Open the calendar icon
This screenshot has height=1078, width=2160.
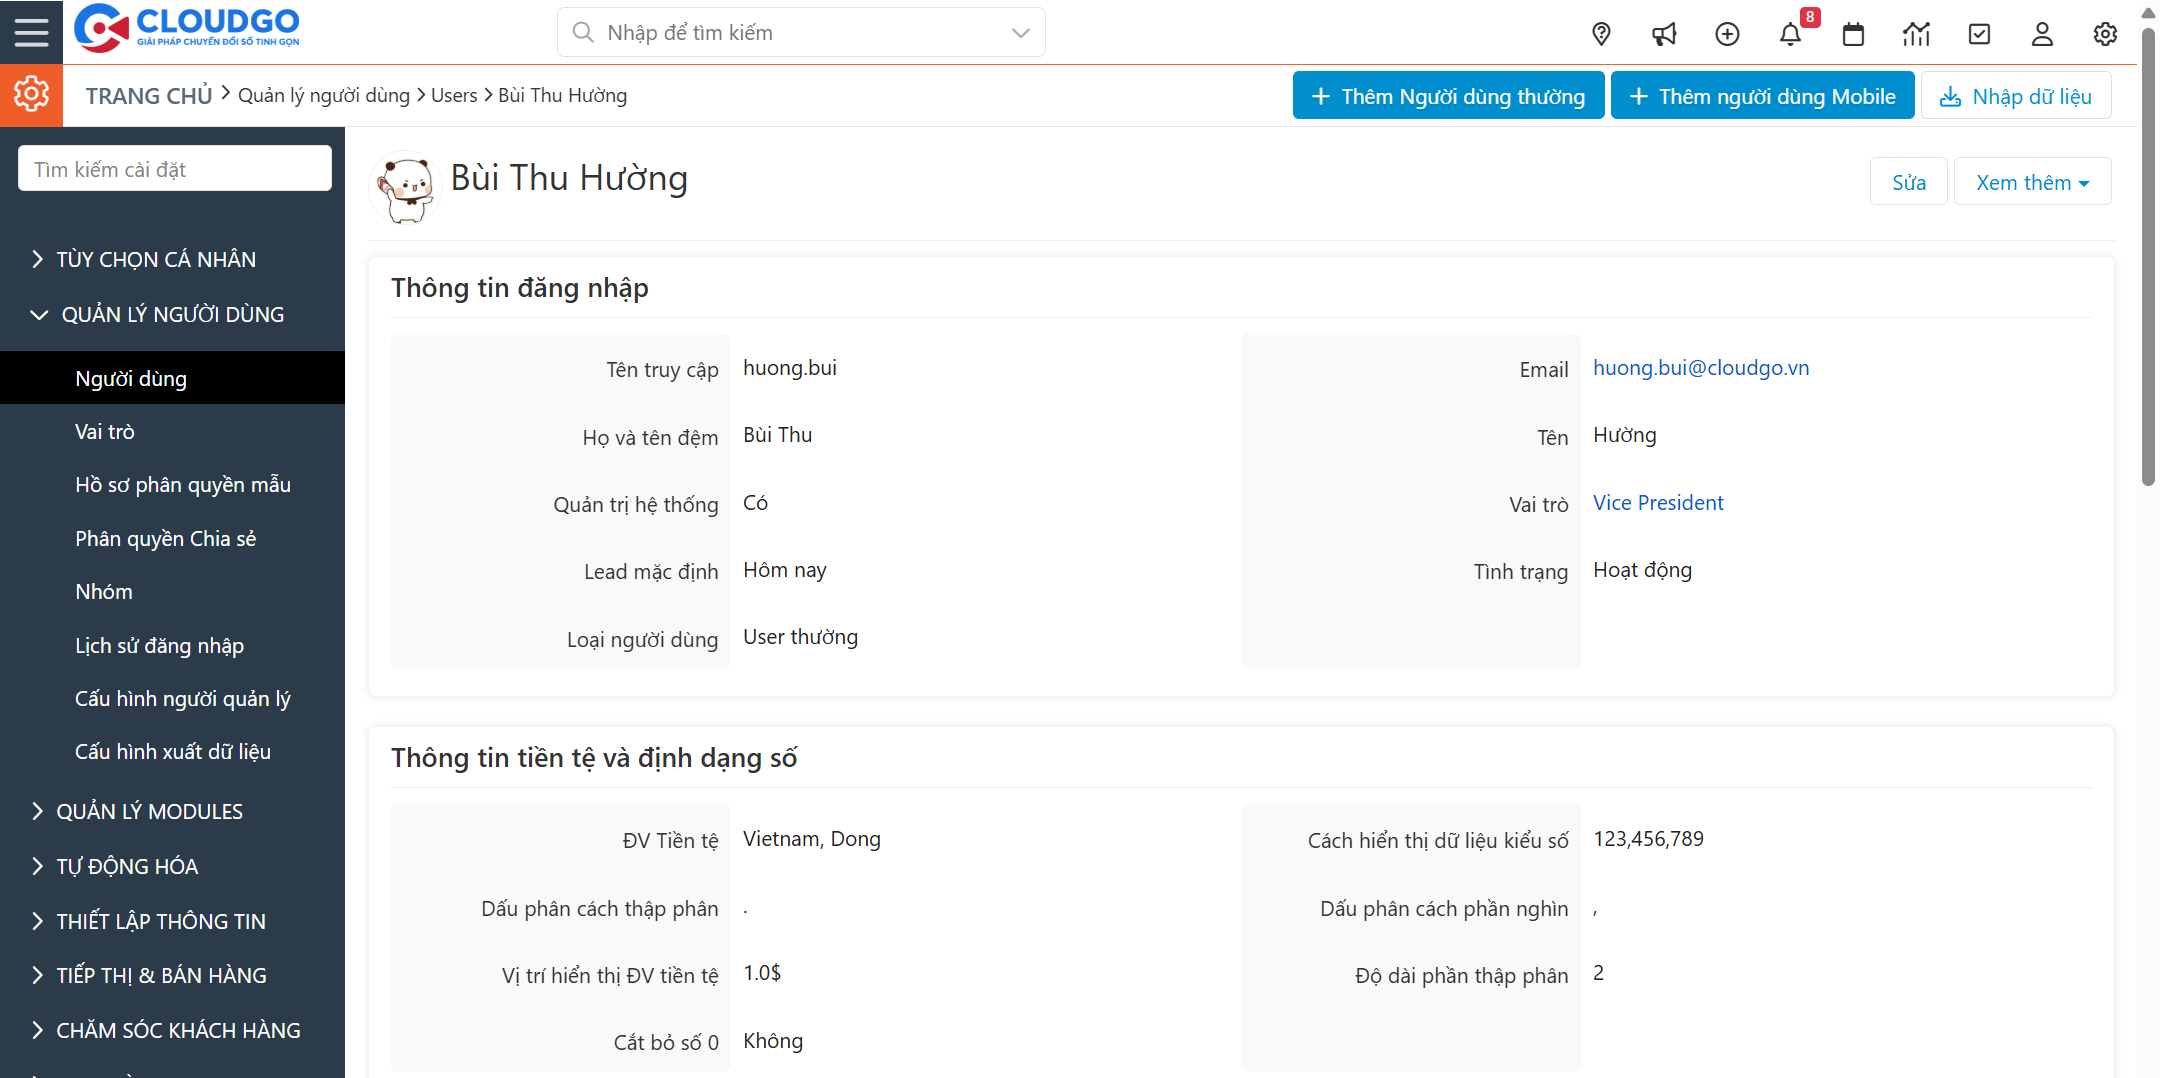pyautogui.click(x=1853, y=34)
